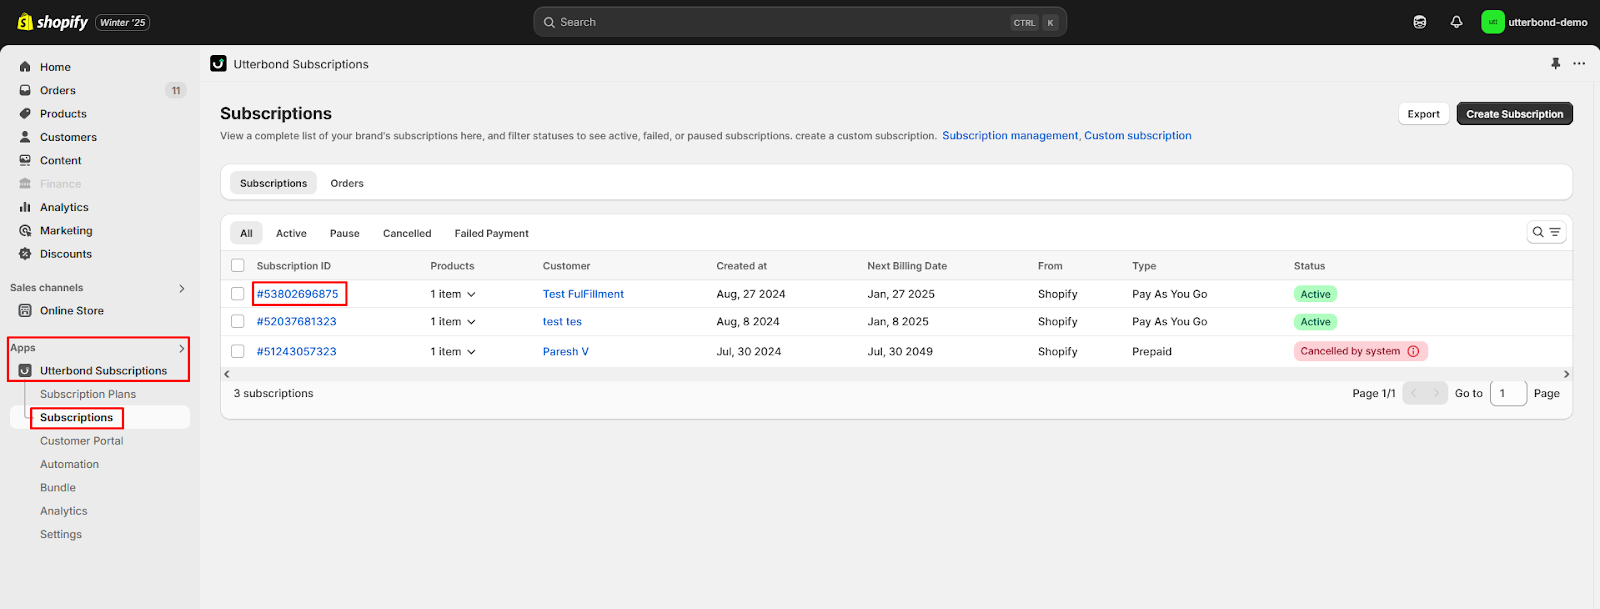Image resolution: width=1600 pixels, height=609 pixels.
Task: Select all subscriptions with the header checkbox
Action: (x=237, y=266)
